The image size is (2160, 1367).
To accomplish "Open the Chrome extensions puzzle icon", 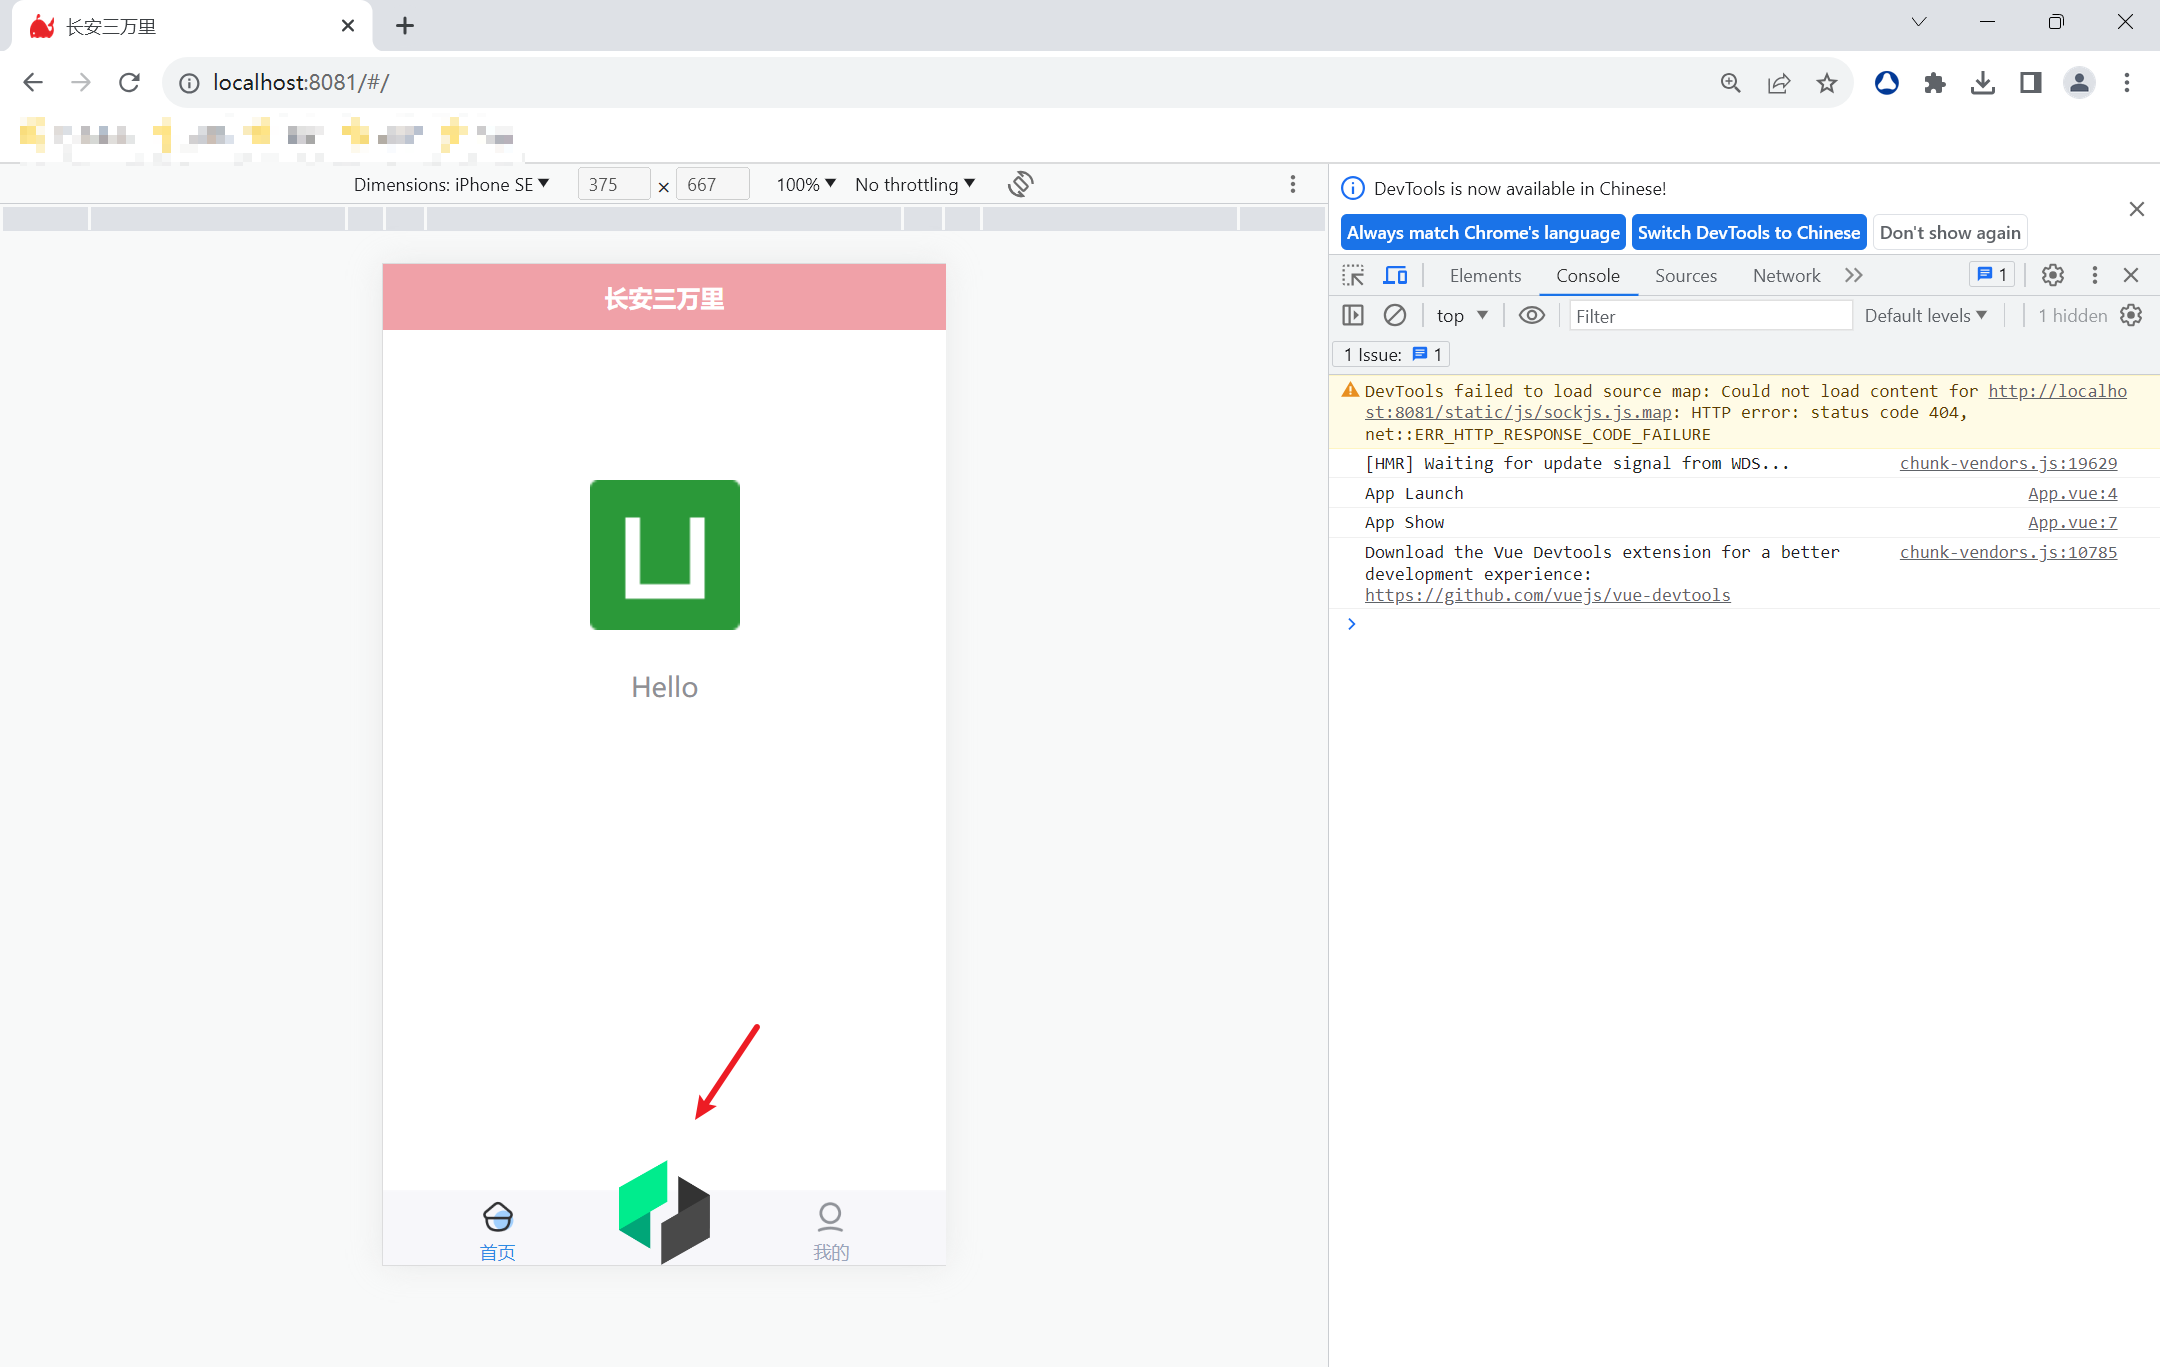I will (1934, 83).
